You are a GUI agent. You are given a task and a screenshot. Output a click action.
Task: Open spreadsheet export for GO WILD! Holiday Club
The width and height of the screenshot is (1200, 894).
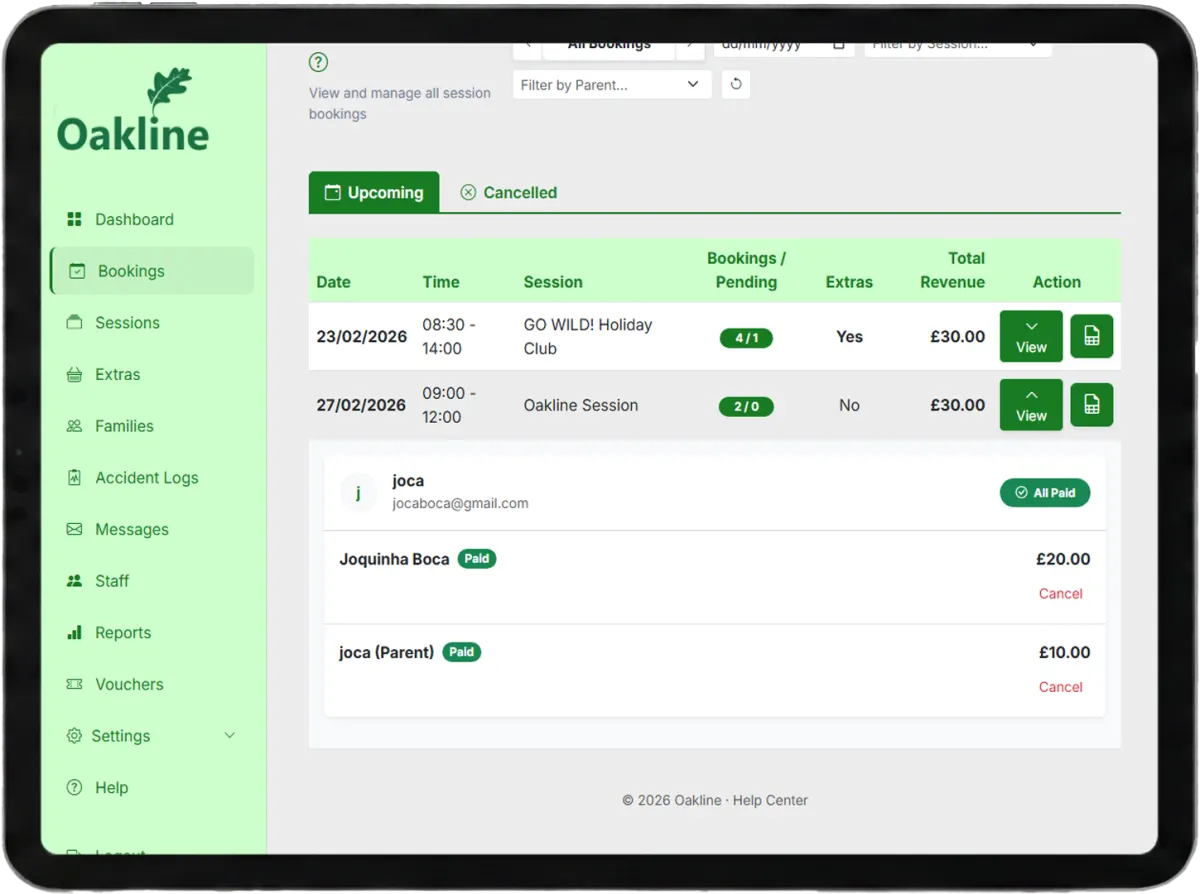pyautogui.click(x=1091, y=337)
